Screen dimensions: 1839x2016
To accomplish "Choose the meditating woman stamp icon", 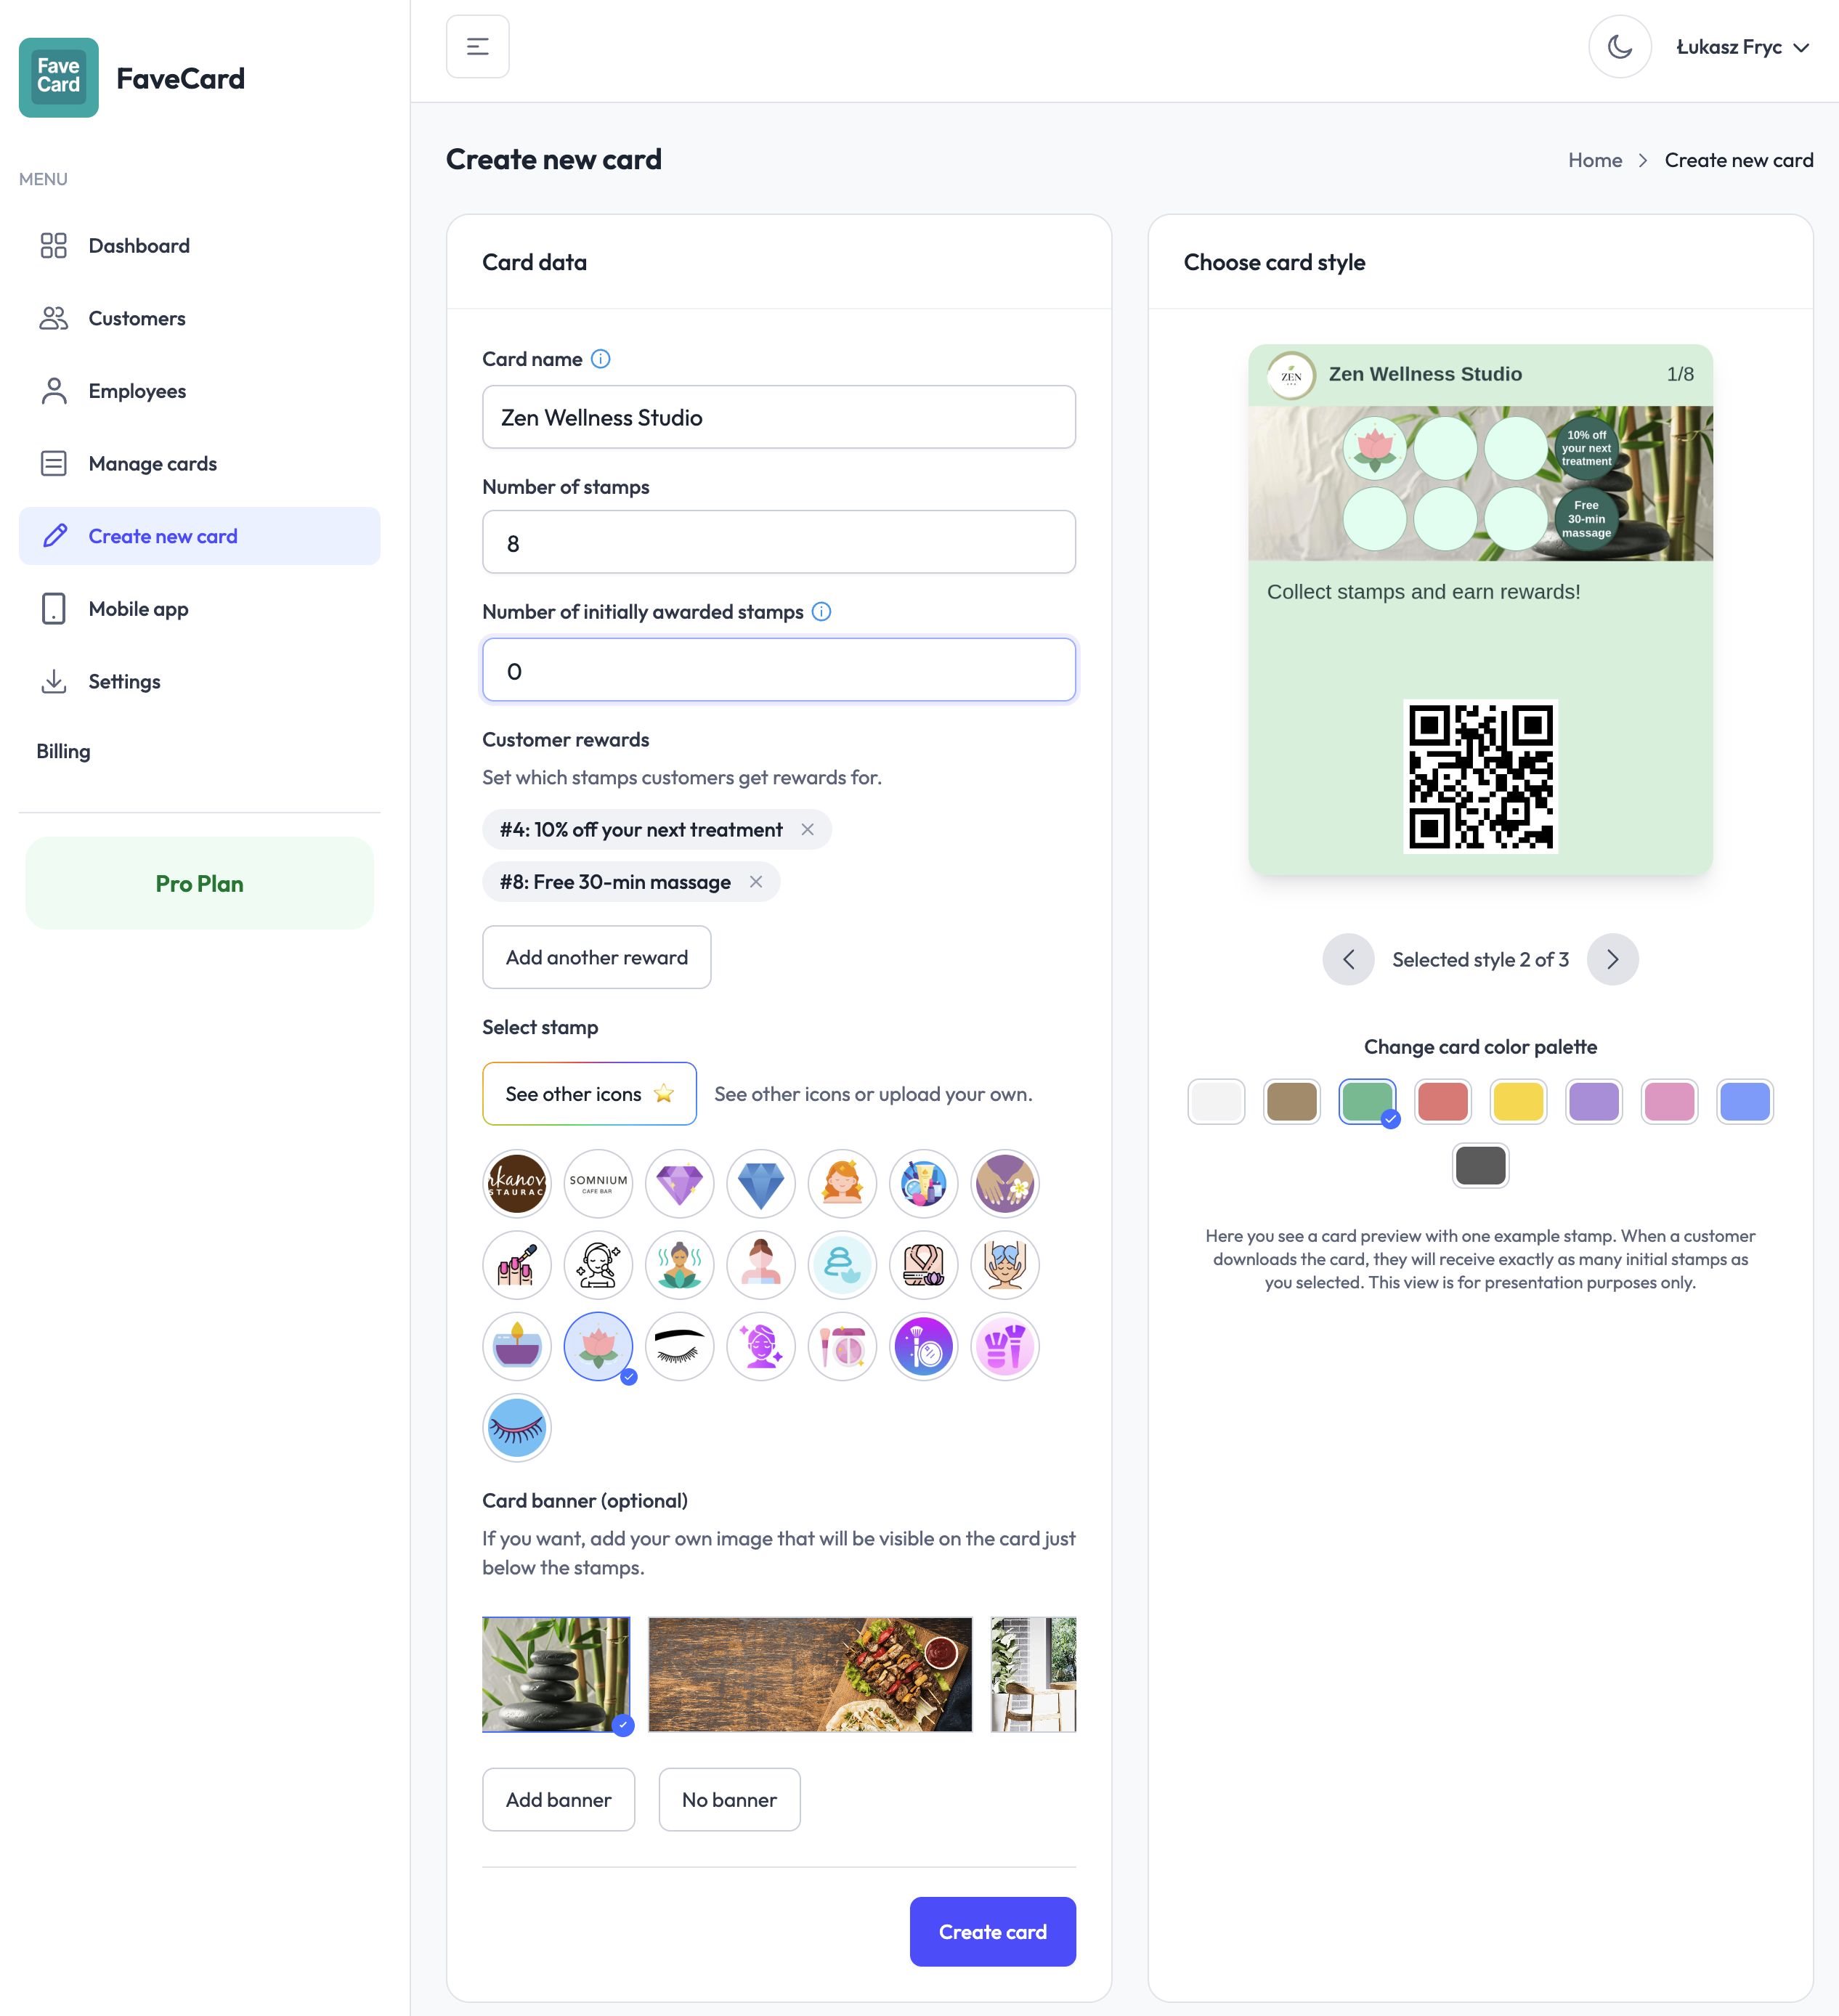I will (x=679, y=1265).
